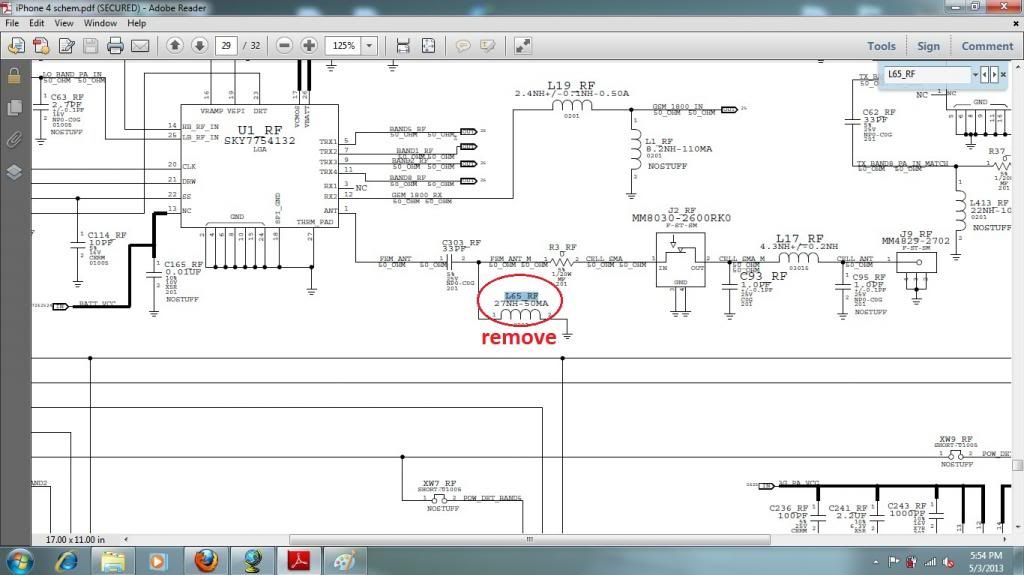Open the Edit menu
Screen dimensions: 1024x575
[x=37, y=22]
